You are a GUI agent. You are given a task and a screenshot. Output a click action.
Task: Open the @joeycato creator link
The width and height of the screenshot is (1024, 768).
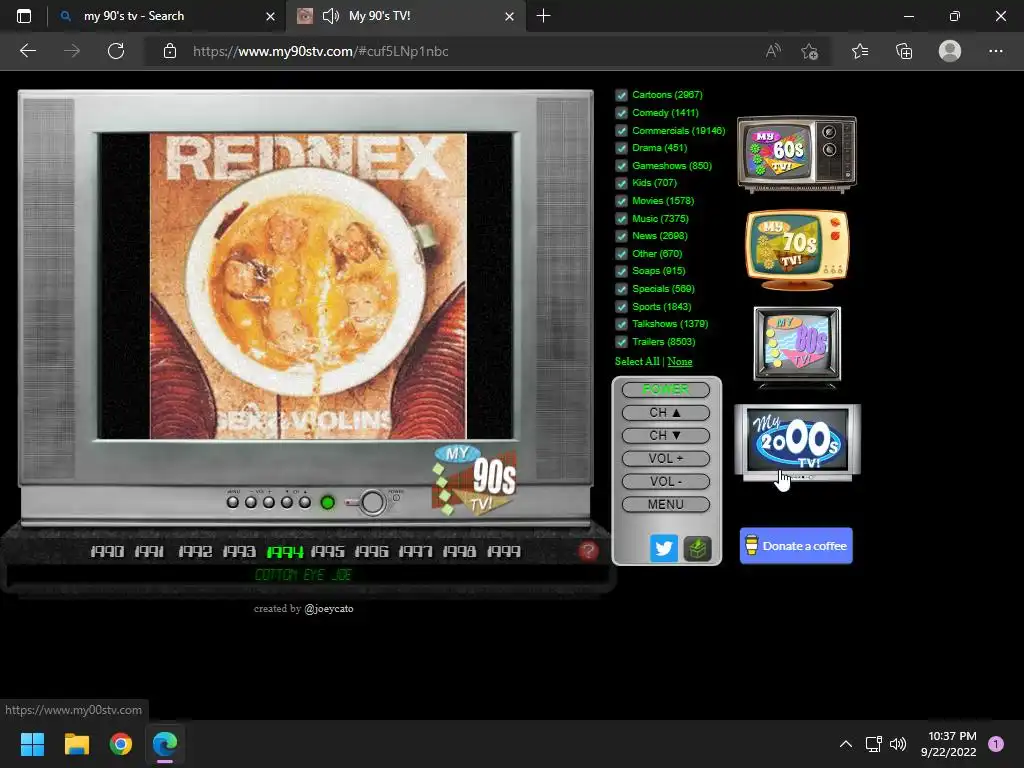tap(328, 609)
